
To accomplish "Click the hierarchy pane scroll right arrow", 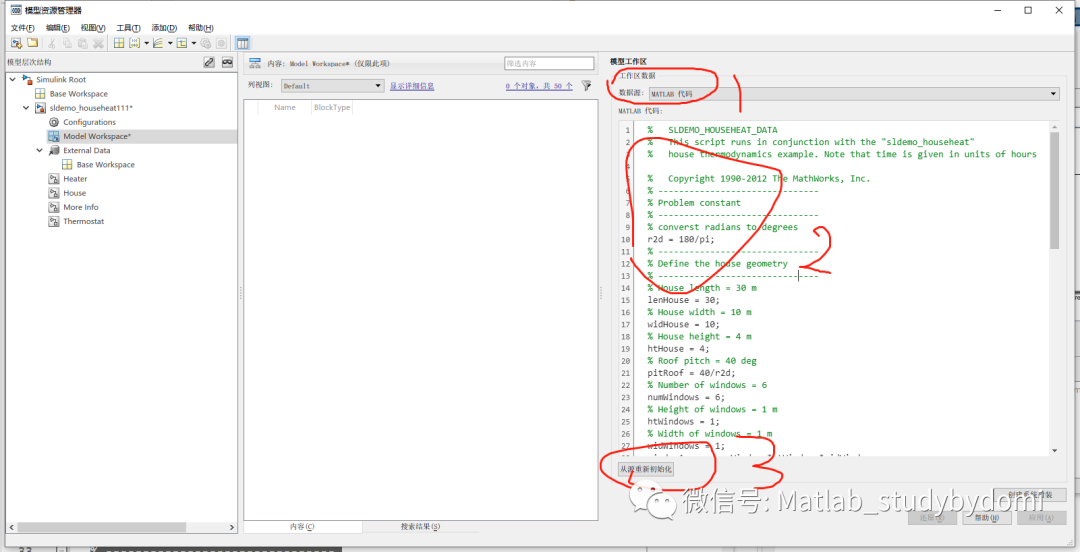I will [x=231, y=527].
